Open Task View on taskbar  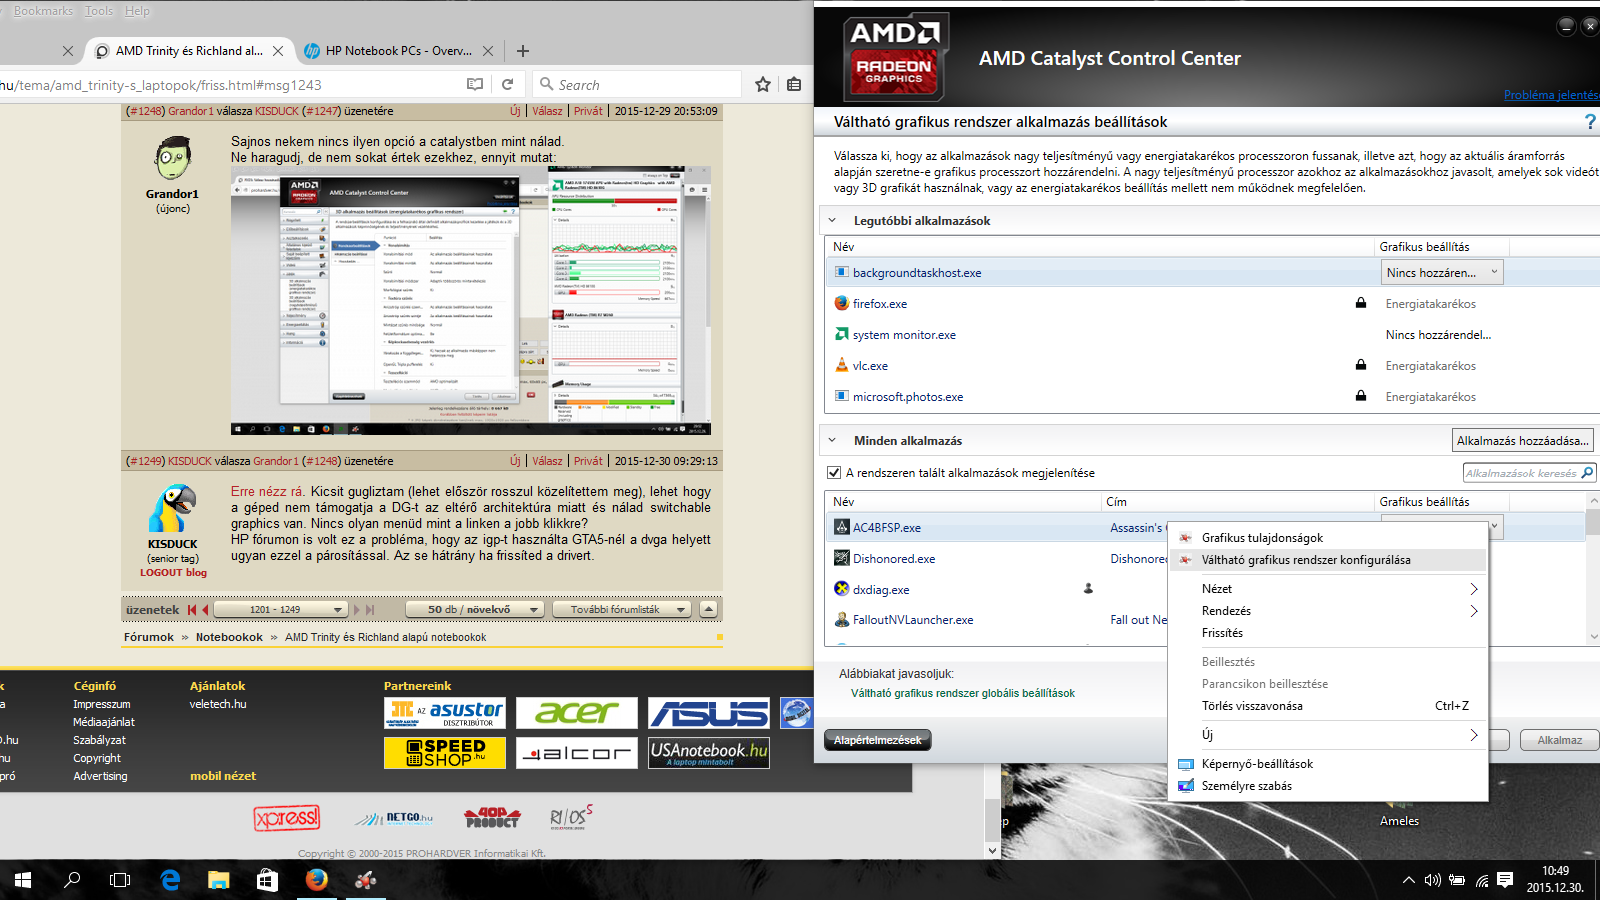(120, 880)
